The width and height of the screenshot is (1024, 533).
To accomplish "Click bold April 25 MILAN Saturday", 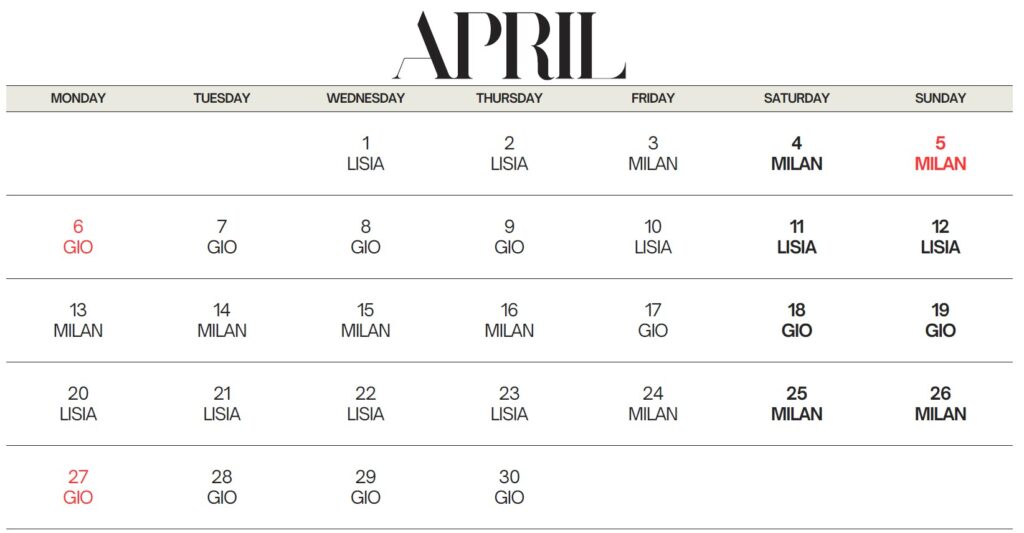I will (796, 403).
